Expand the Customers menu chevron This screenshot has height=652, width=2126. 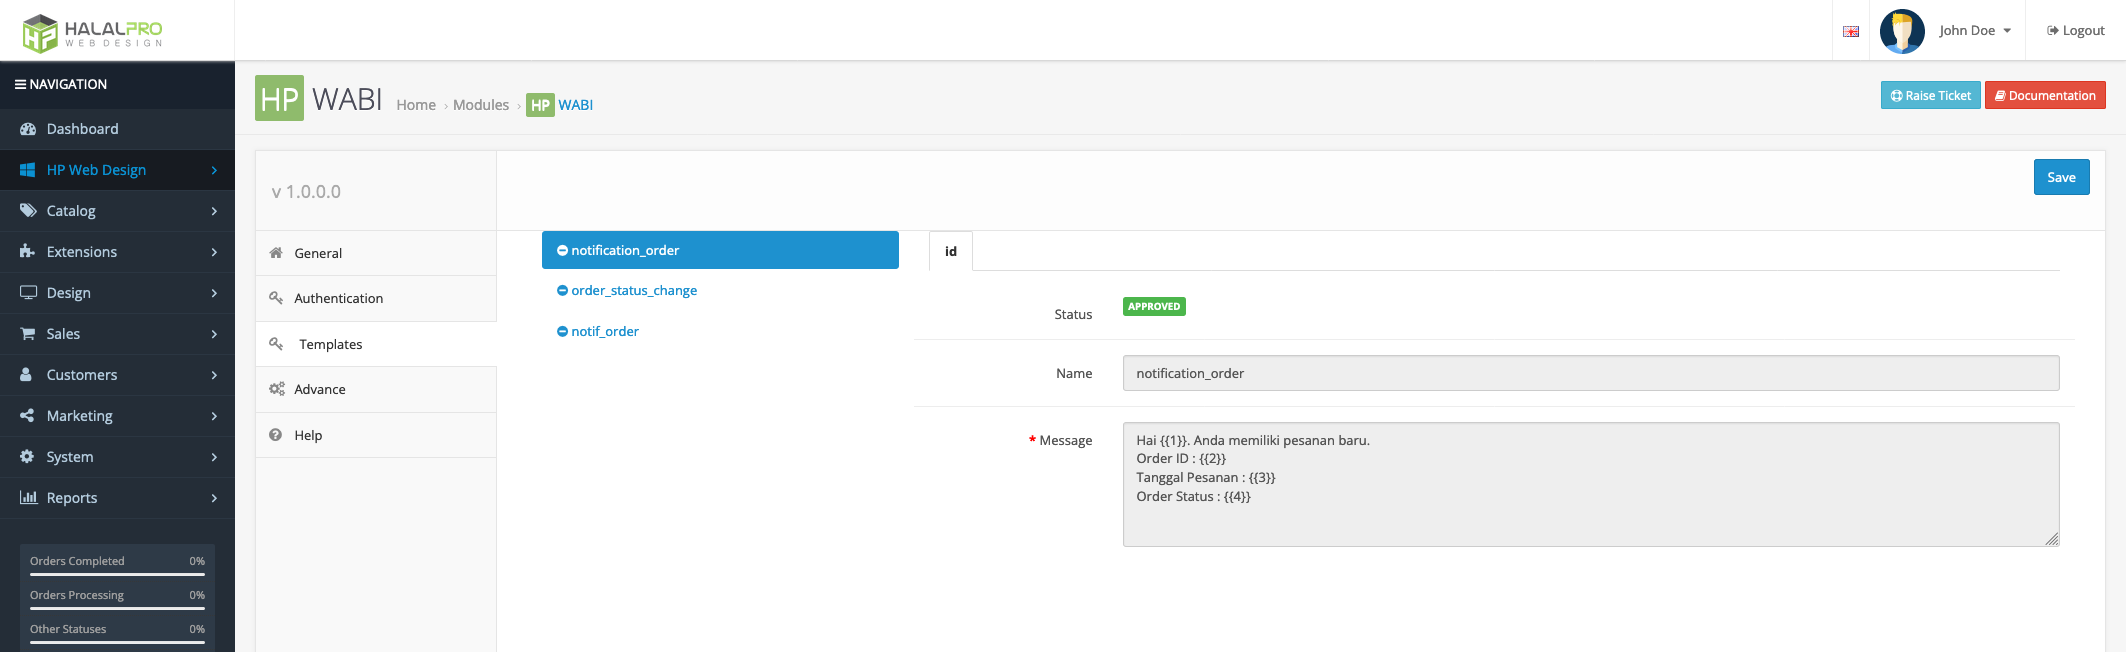pyautogui.click(x=214, y=375)
